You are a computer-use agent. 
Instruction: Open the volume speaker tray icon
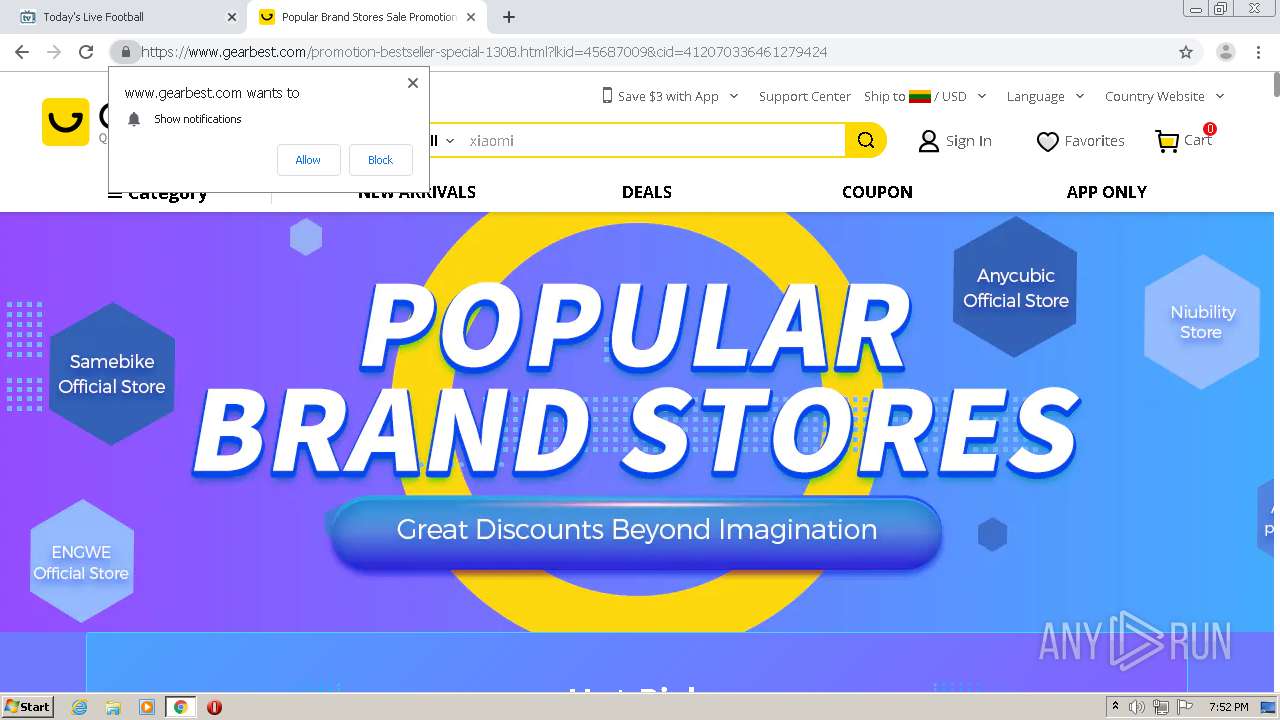(1137, 707)
